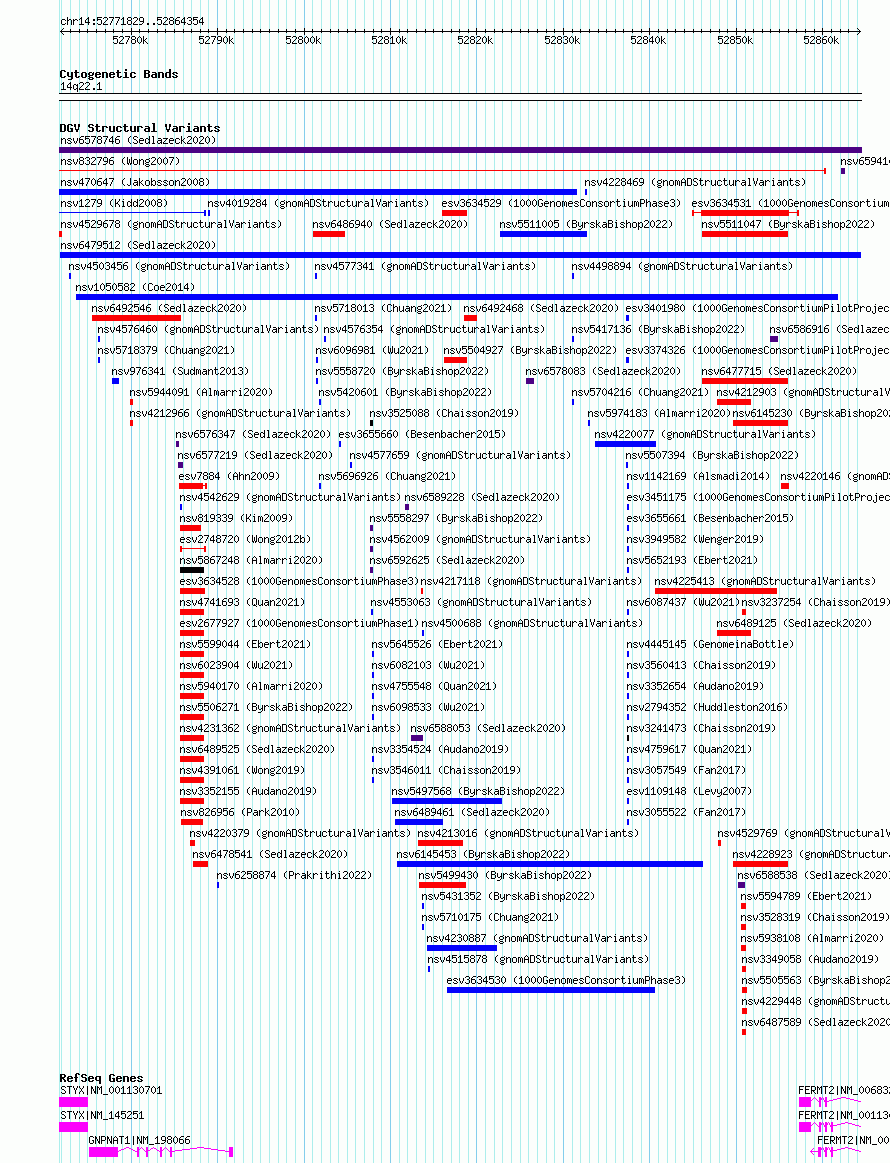890x1163 pixels.
Task: Select esv7884 (Ahn2009) label
Action: click(x=230, y=476)
